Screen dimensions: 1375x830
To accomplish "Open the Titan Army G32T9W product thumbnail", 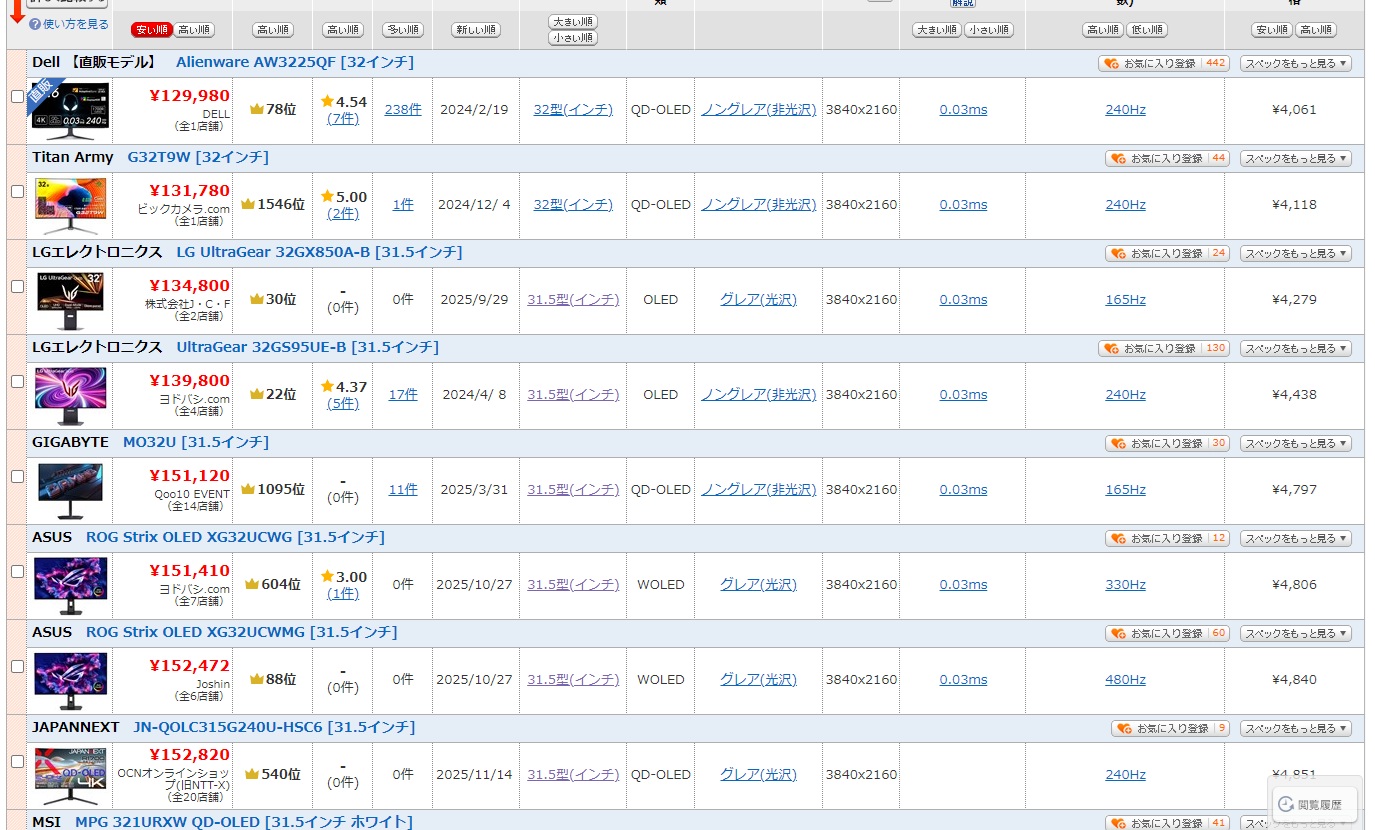I will 70,205.
